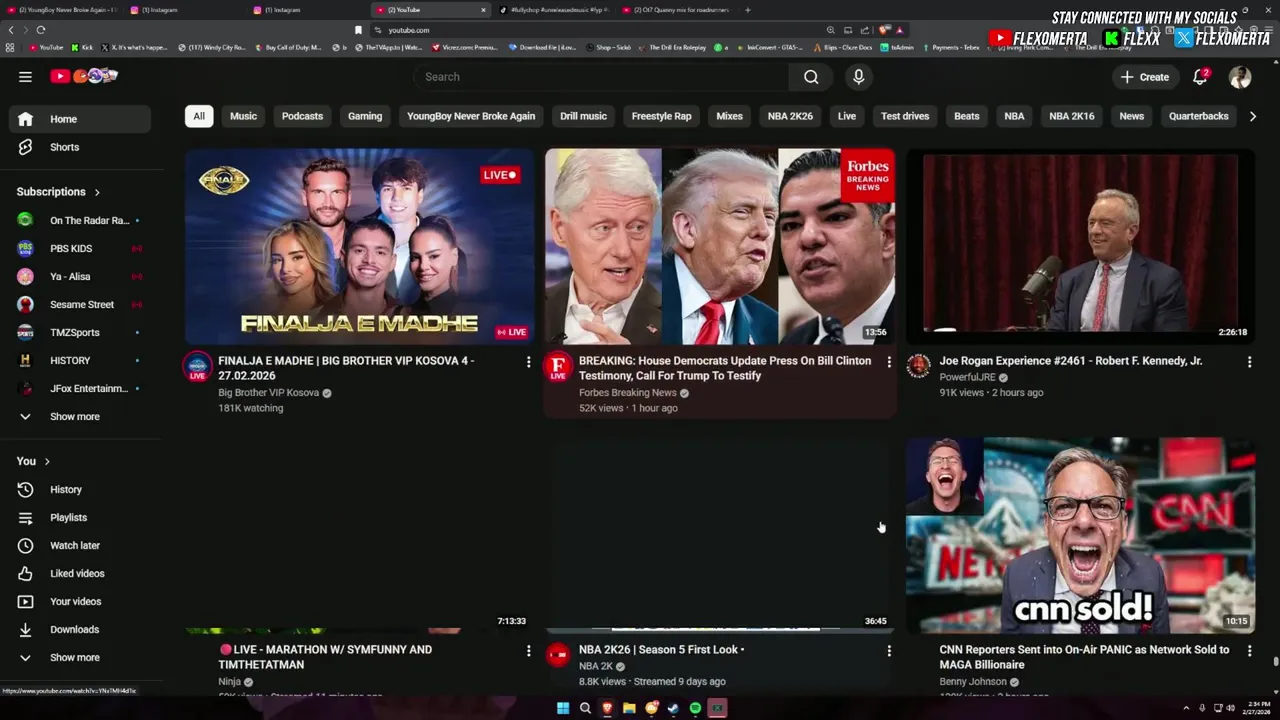
Task: Open Shorts from the sidebar
Action: click(x=80, y=147)
